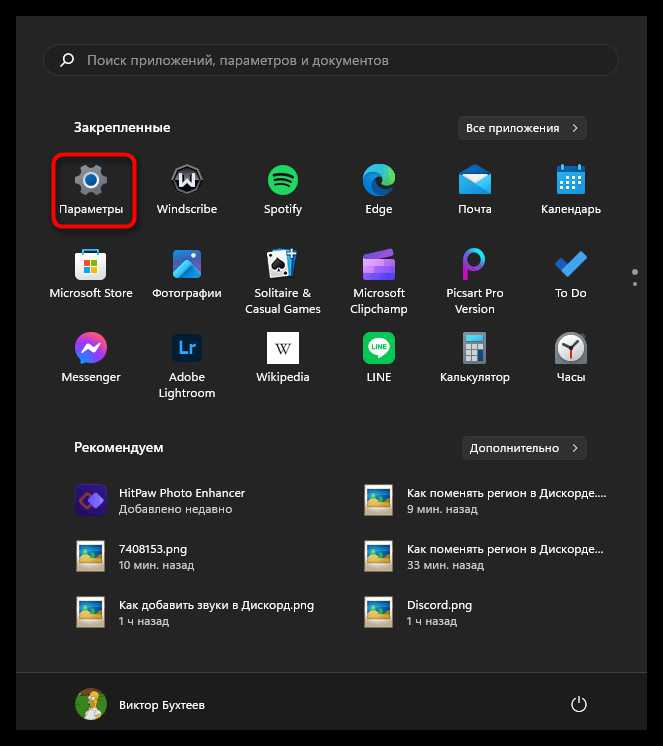Open Messenger
This screenshot has height=746, width=663.
coord(91,358)
